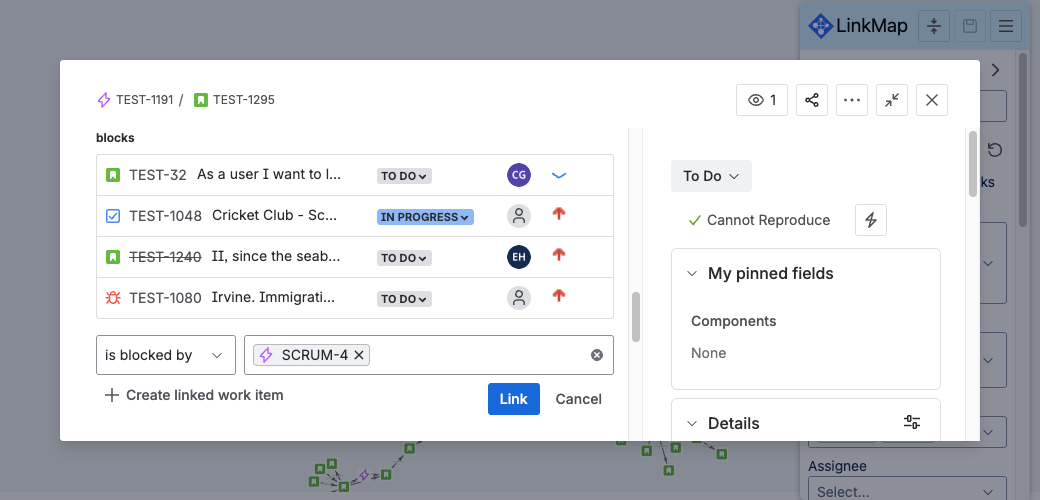Open the 'is blocked by' link type dropdown
The image size is (1040, 500).
166,355
